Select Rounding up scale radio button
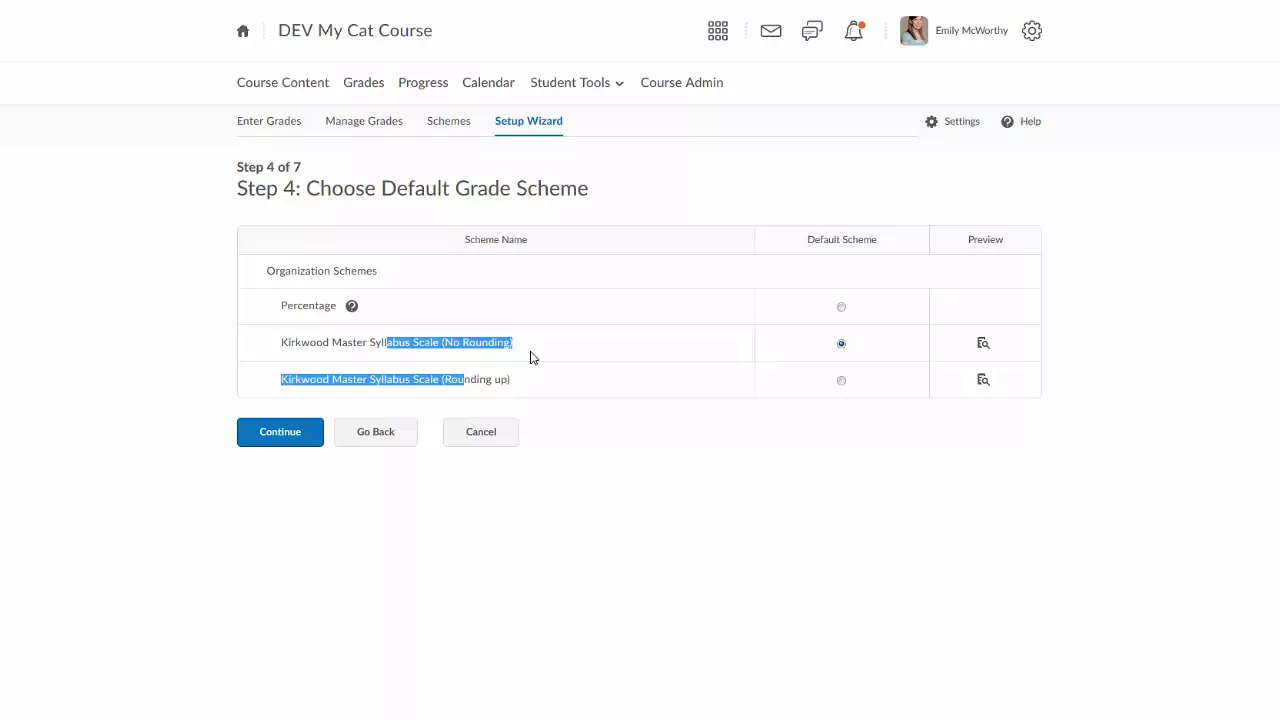Viewport: 1280px width, 720px height. 841,380
